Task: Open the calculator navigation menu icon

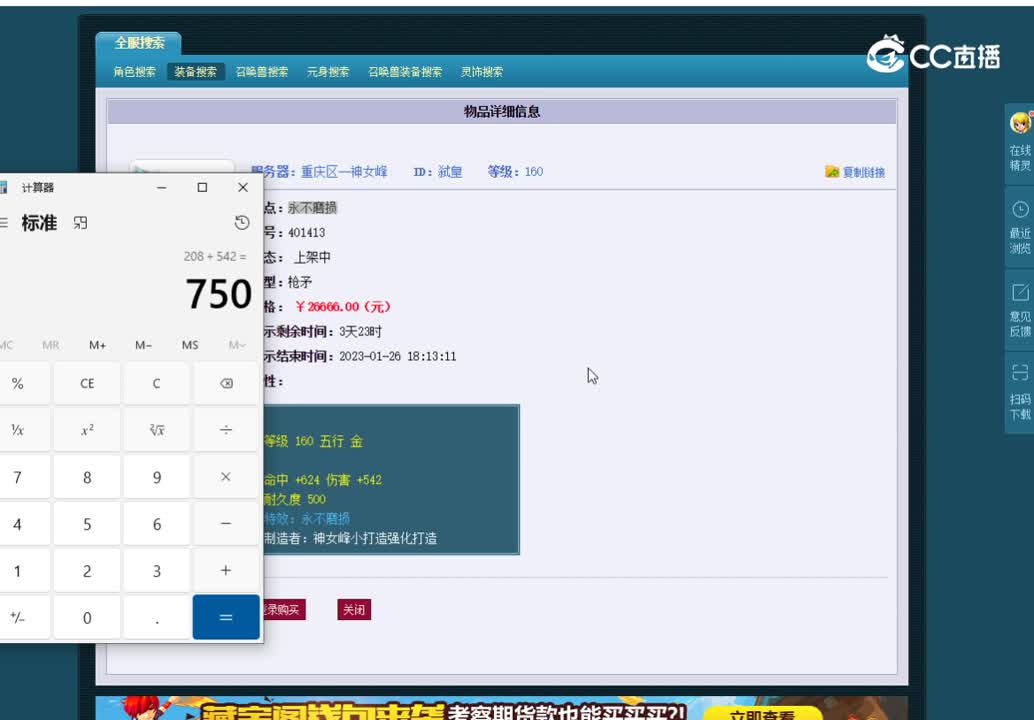Action: [5, 222]
